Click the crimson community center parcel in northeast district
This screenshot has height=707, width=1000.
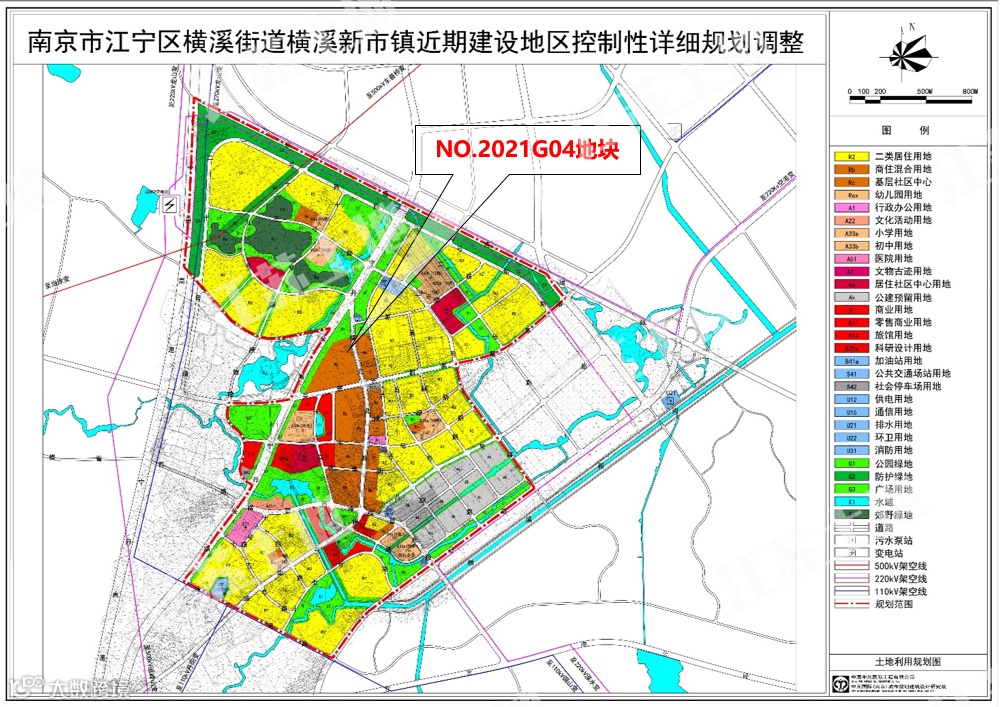click(449, 309)
